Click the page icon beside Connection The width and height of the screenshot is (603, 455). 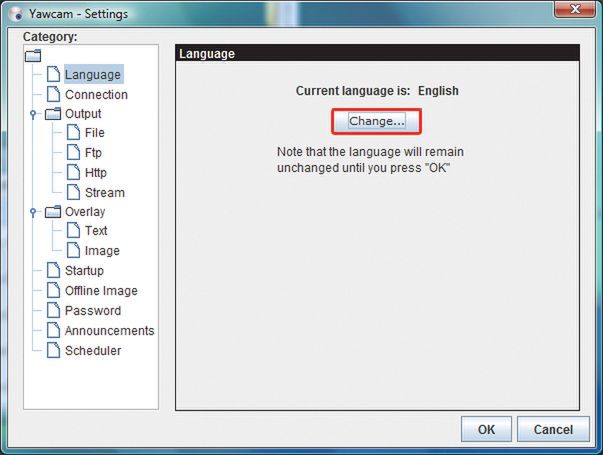tap(53, 94)
